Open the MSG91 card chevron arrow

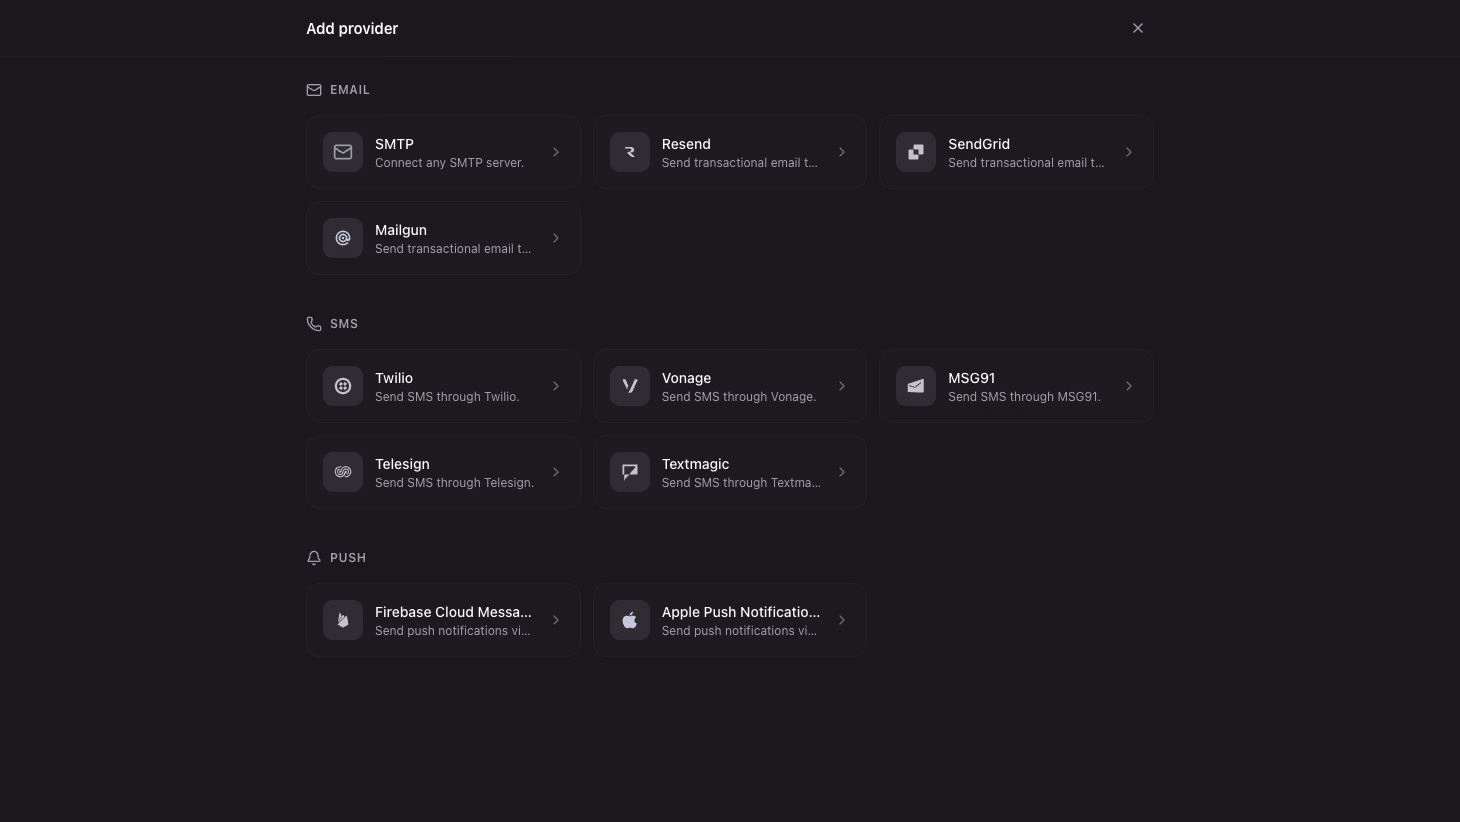pyautogui.click(x=1129, y=386)
